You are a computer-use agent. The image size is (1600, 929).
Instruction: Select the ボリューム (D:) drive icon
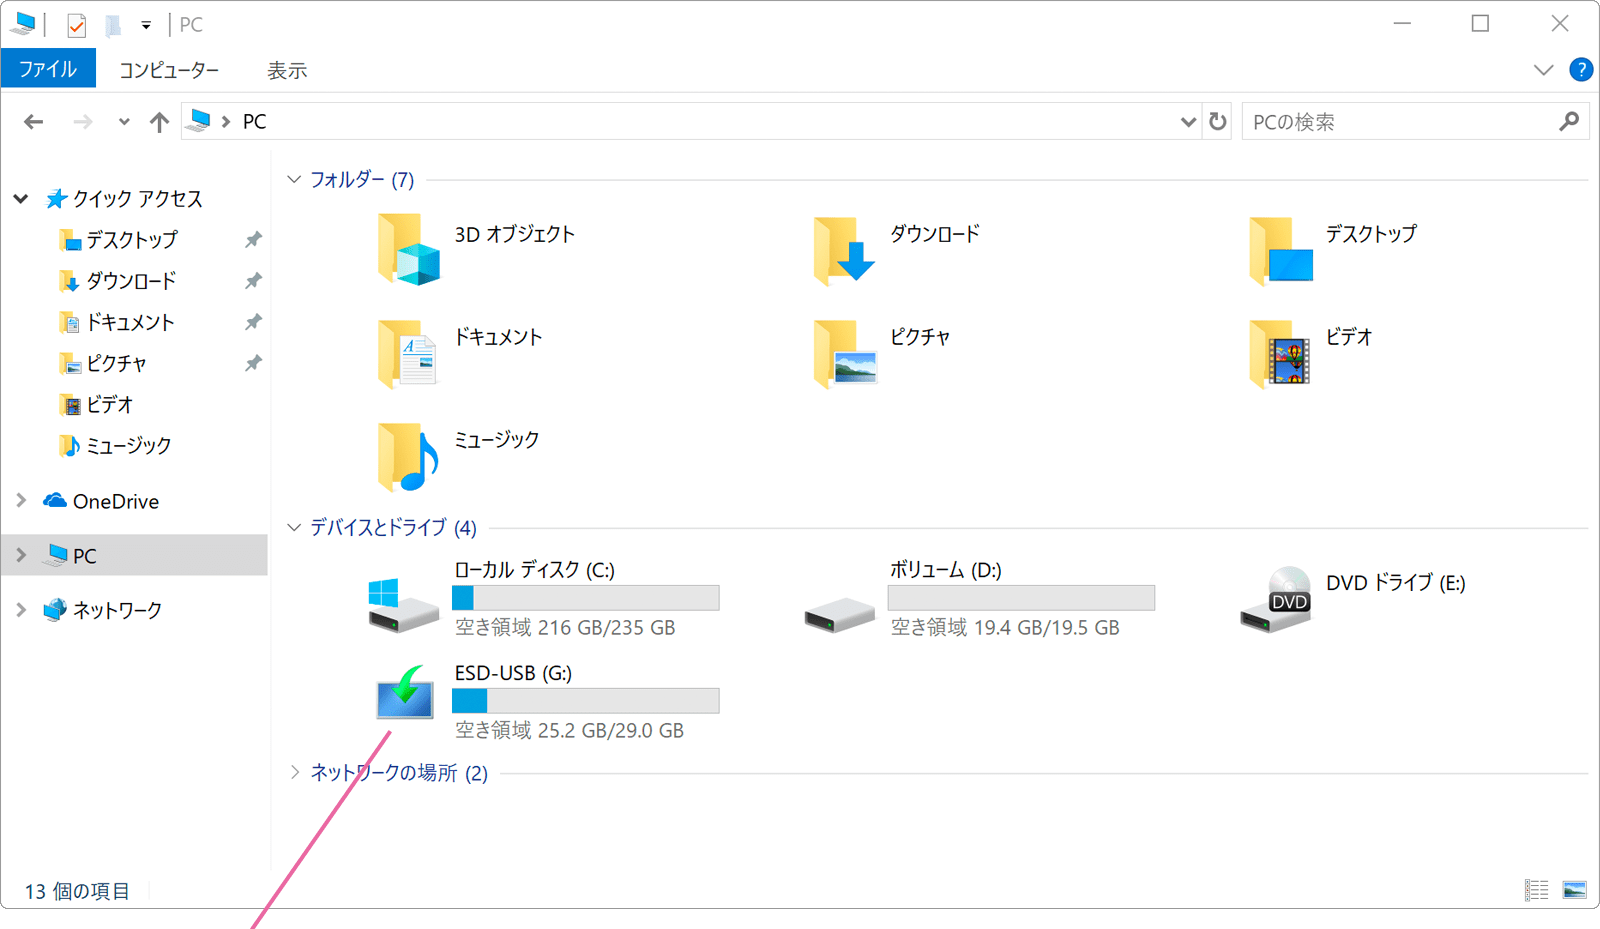point(840,614)
